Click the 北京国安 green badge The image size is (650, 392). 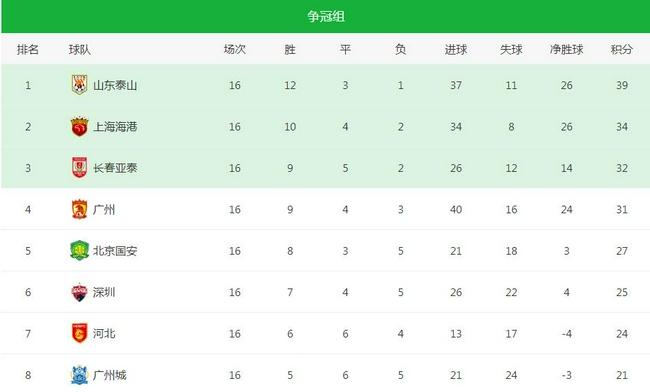79,250
